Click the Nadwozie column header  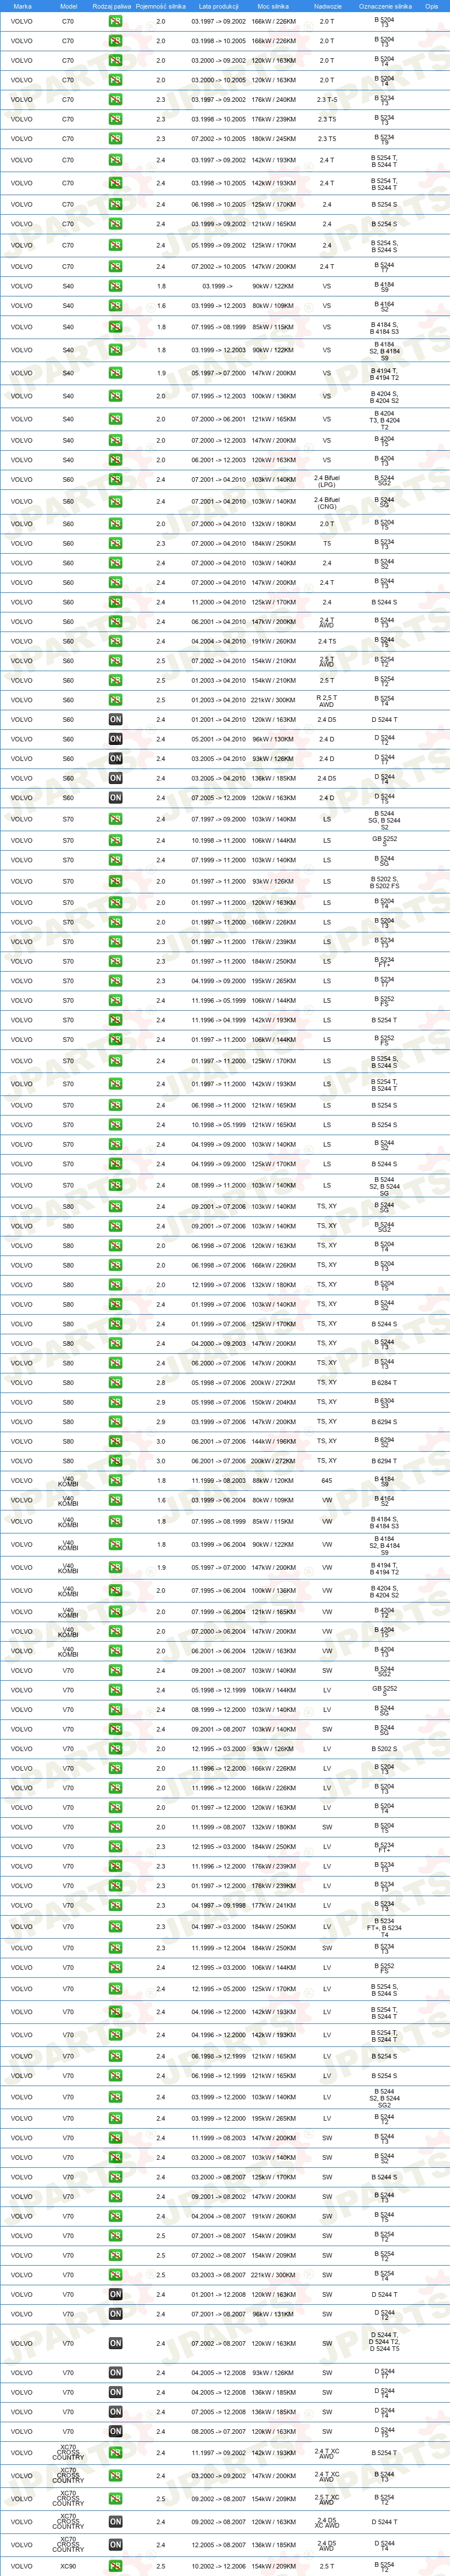[327, 6]
